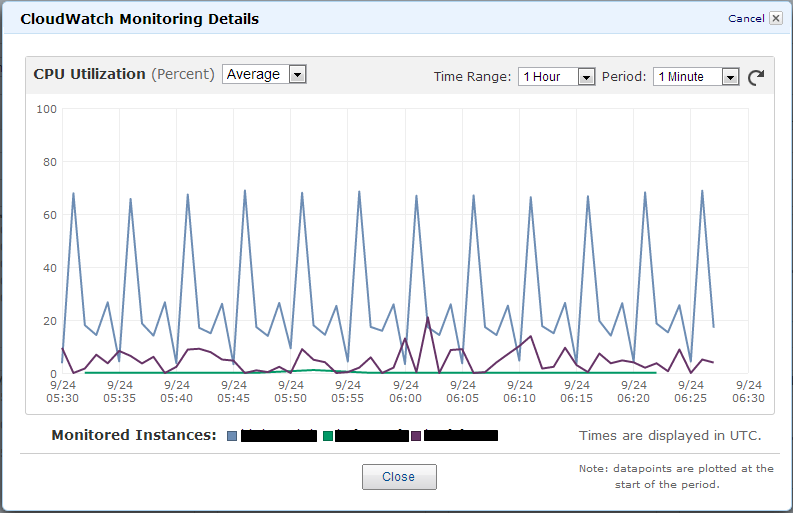Click the datapoints note text
This screenshot has height=513, width=793.
(x=676, y=477)
